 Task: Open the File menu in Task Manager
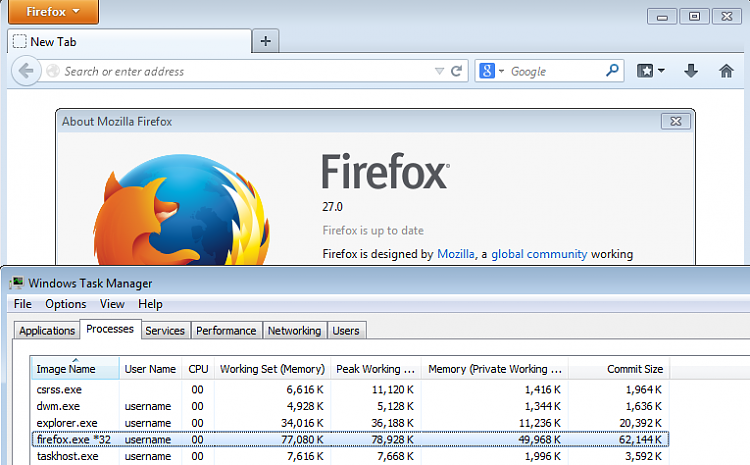(x=22, y=304)
